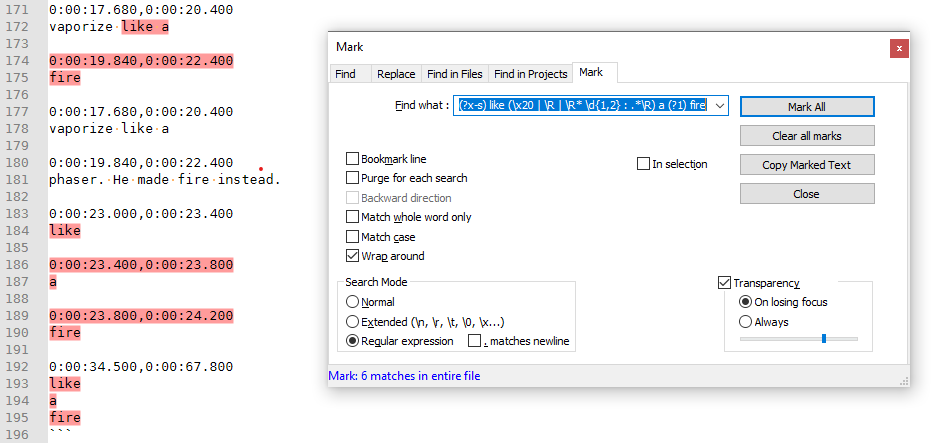940x443 pixels.
Task: Click the Mark dialog title bar text
Action: 350,47
